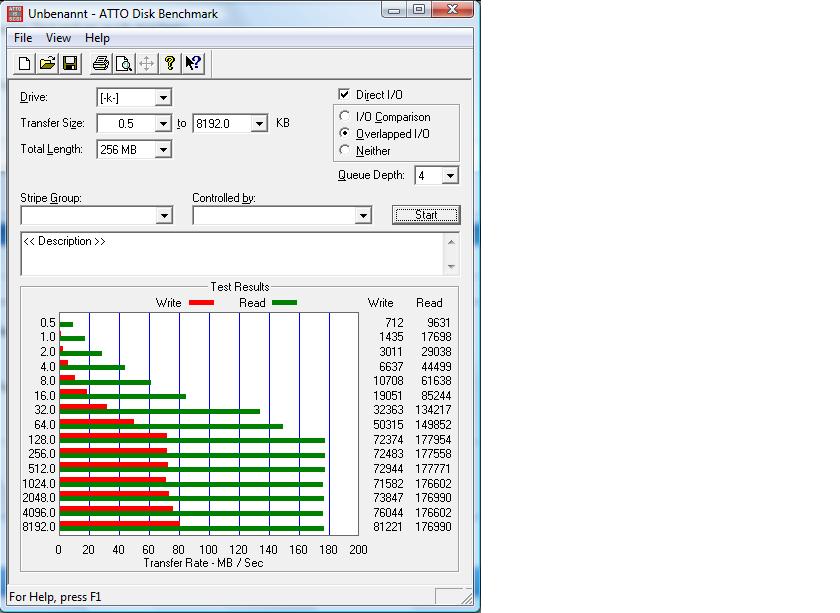Click the Transfer Rate - MB / Sec axis label
Viewport: 840px width, 613px height.
[204, 563]
